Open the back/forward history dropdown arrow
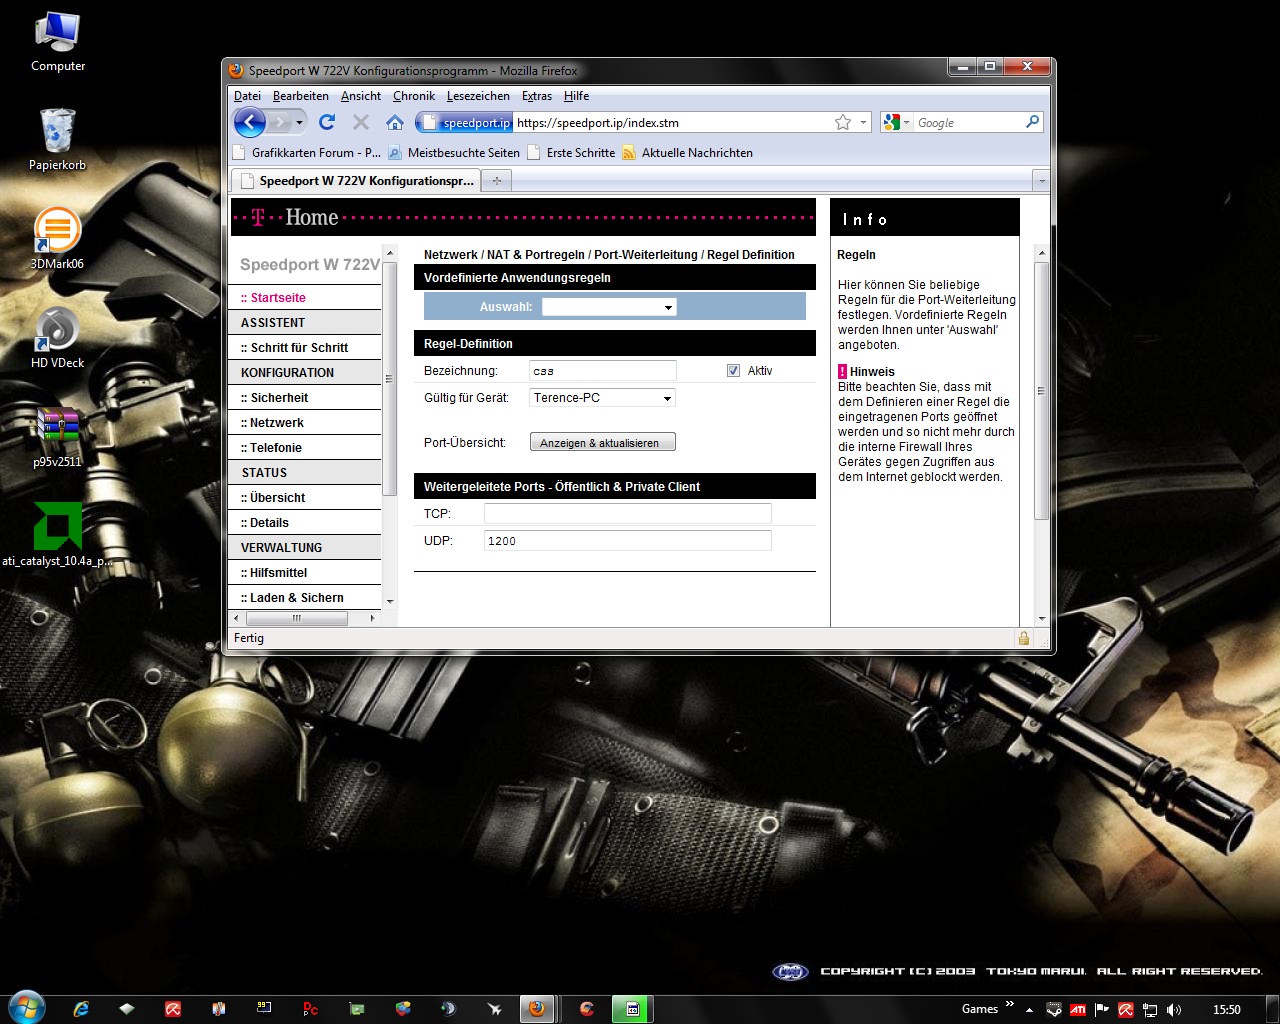 click(x=299, y=122)
